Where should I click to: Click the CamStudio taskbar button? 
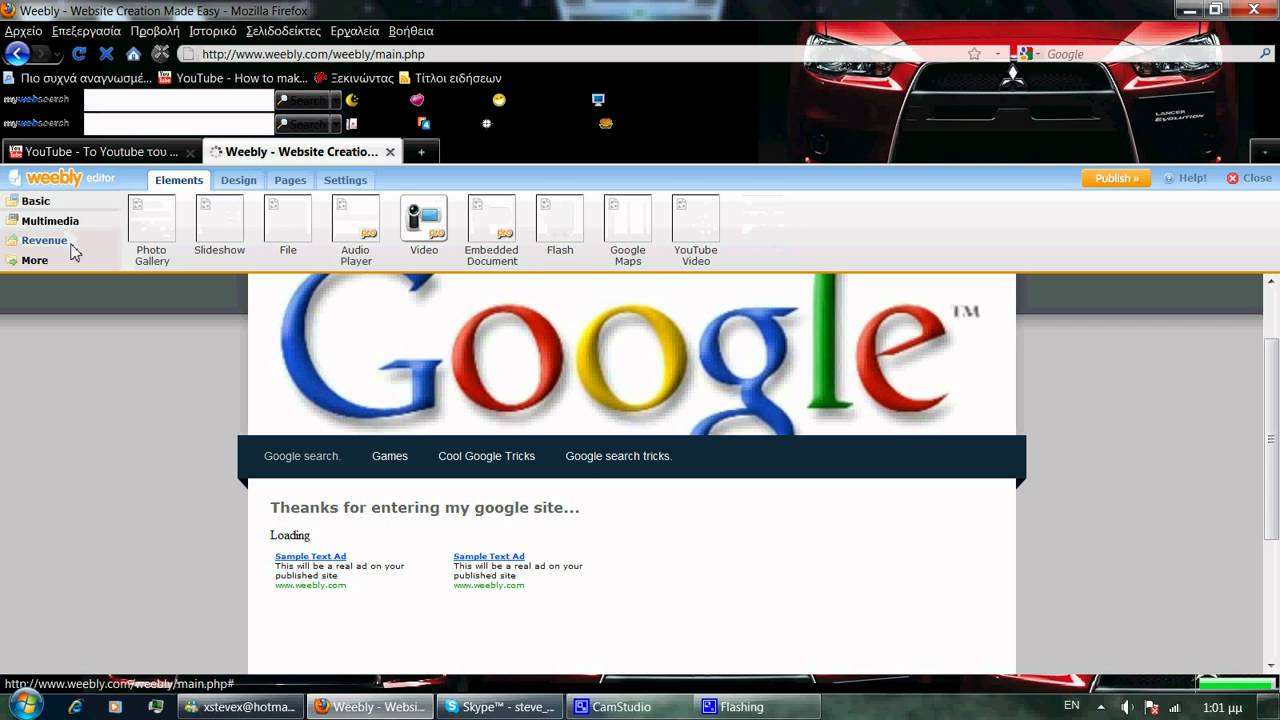(x=630, y=707)
